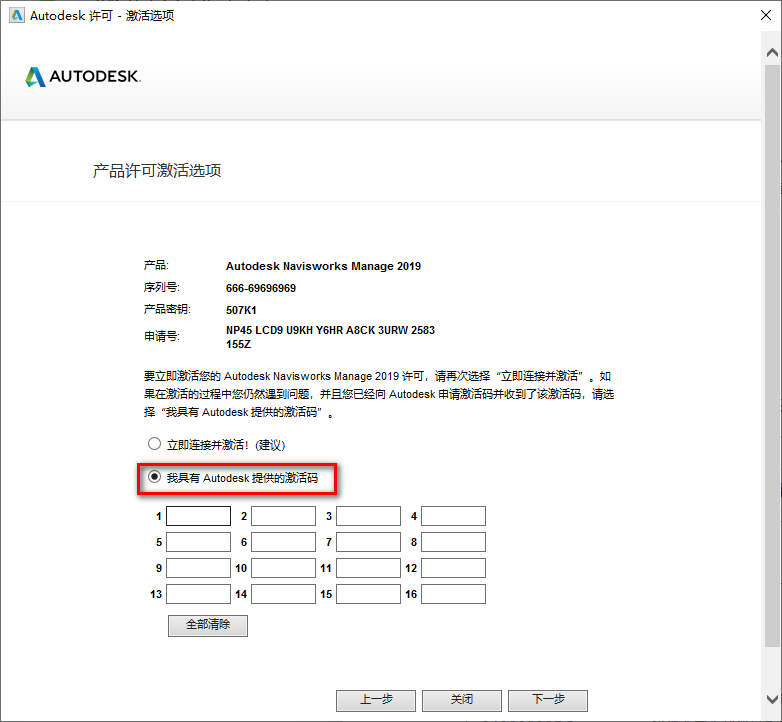Select 我具有 Autodesk 提供的激活码 radio option
Viewport: 782px width, 722px height.
pos(154,478)
